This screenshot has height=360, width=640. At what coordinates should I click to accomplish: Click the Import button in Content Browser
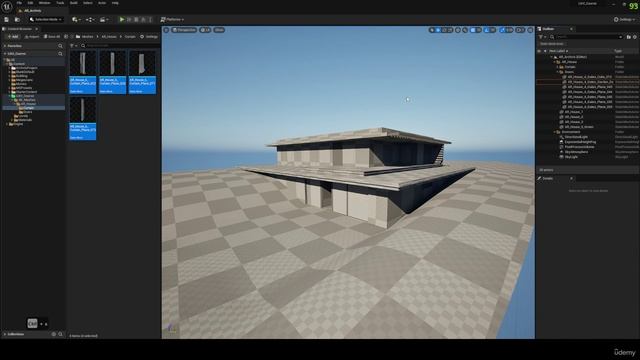[x=32, y=37]
